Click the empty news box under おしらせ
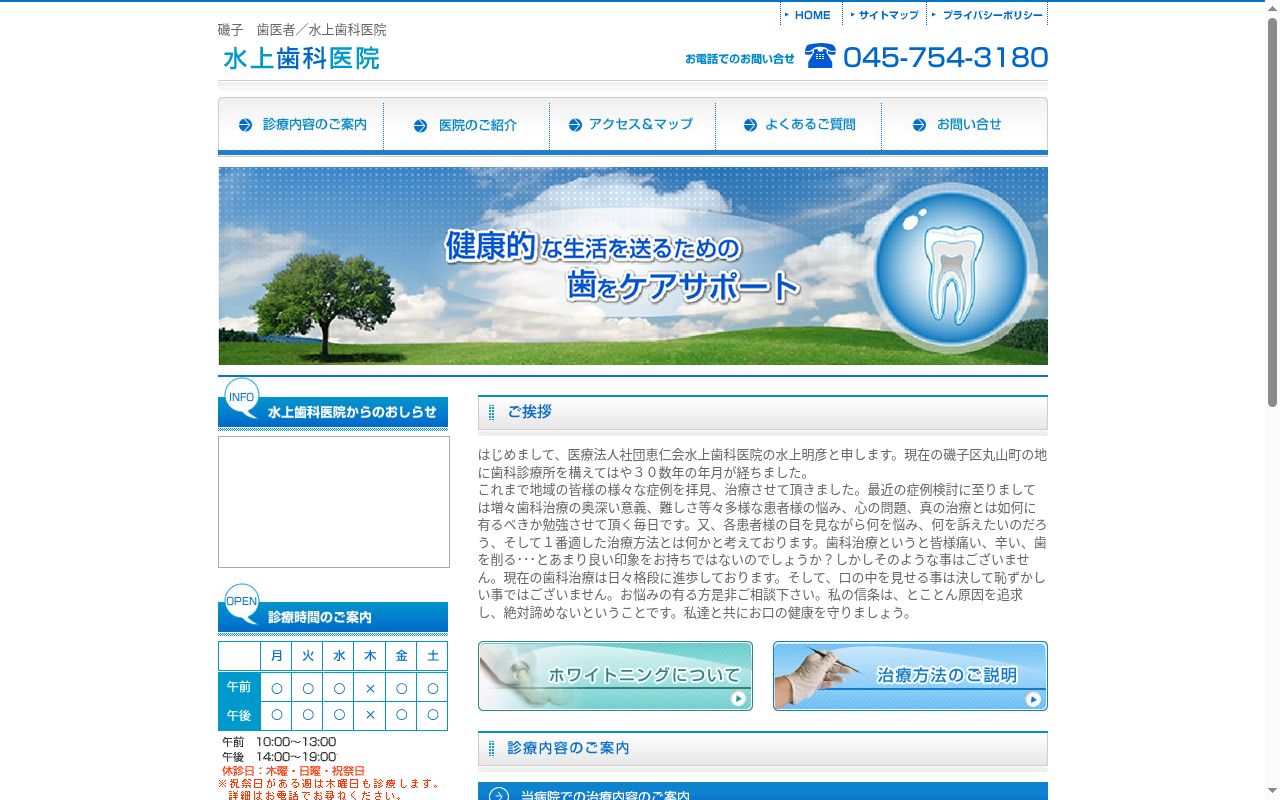Image resolution: width=1280 pixels, height=800 pixels. point(334,502)
